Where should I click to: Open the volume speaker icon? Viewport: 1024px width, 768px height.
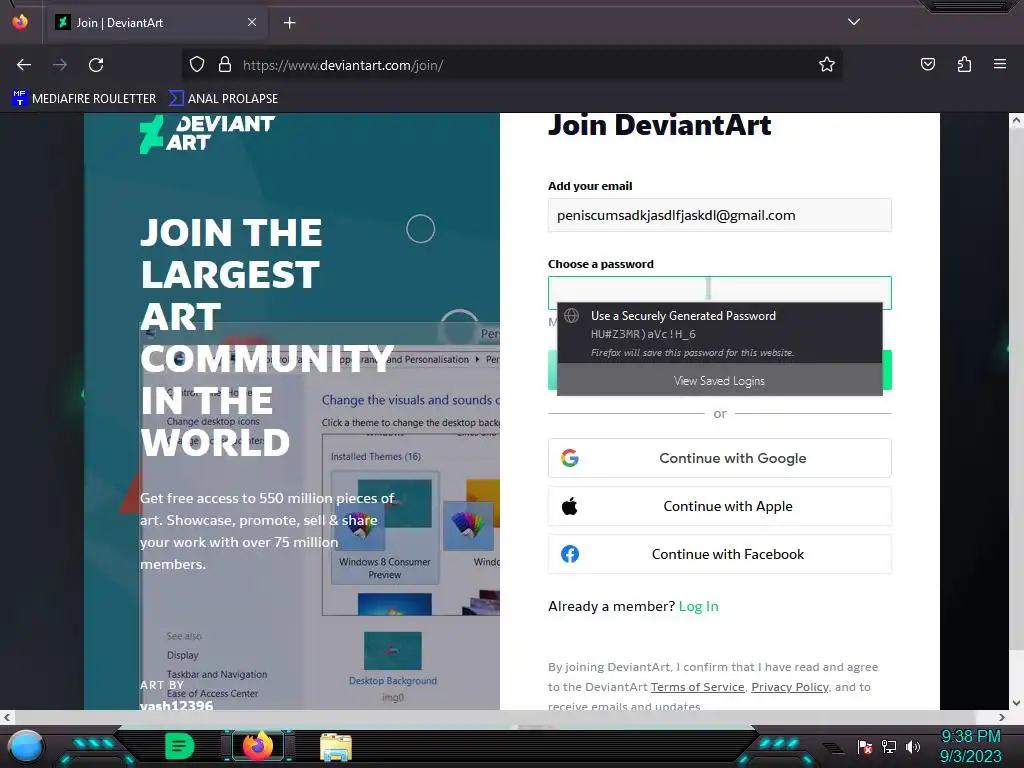[913, 746]
